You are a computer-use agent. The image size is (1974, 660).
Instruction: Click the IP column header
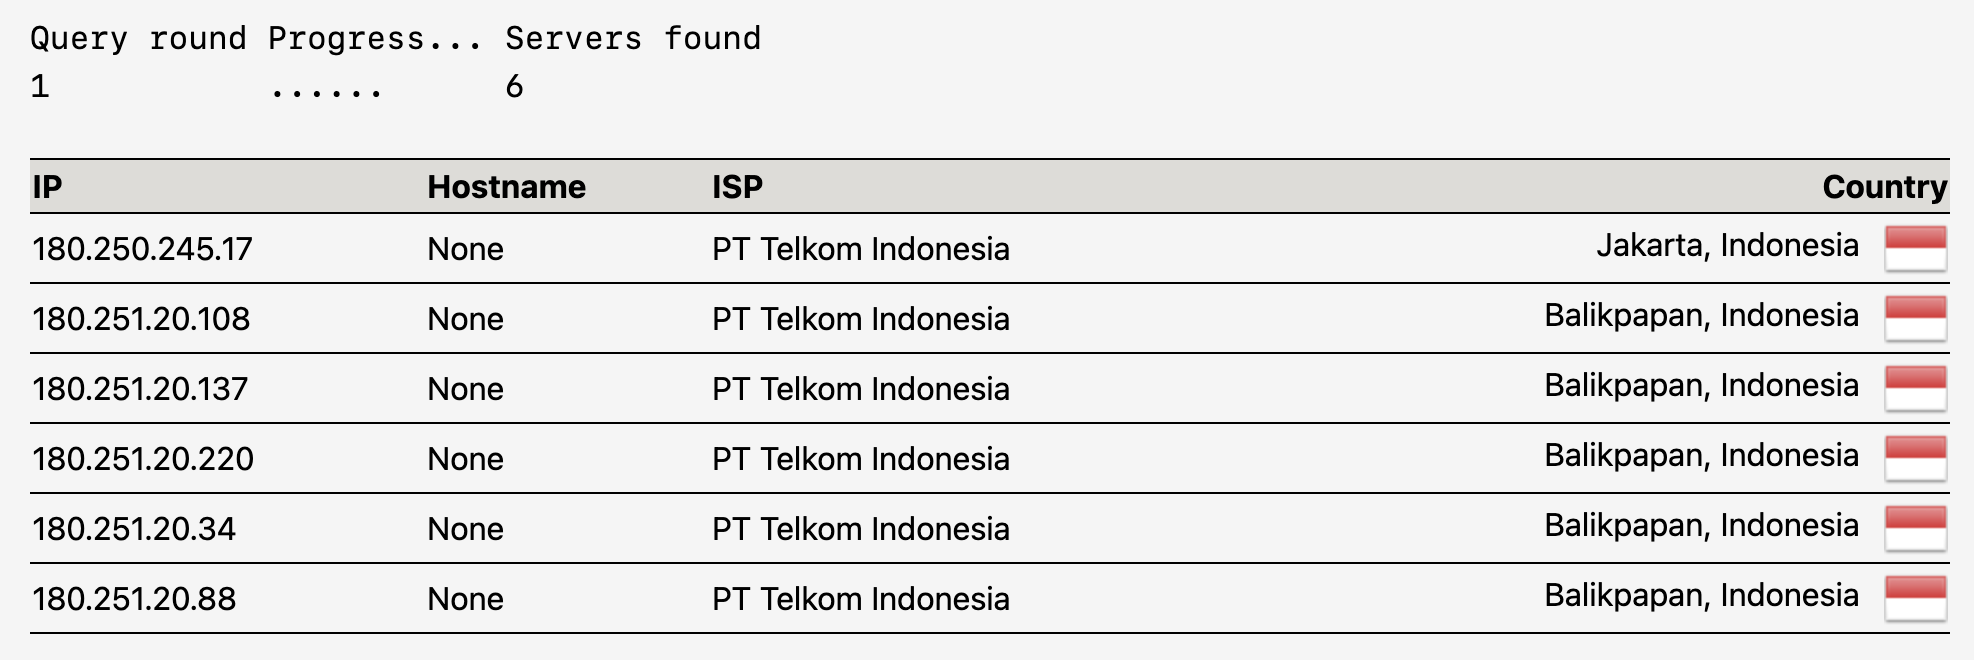[x=47, y=187]
